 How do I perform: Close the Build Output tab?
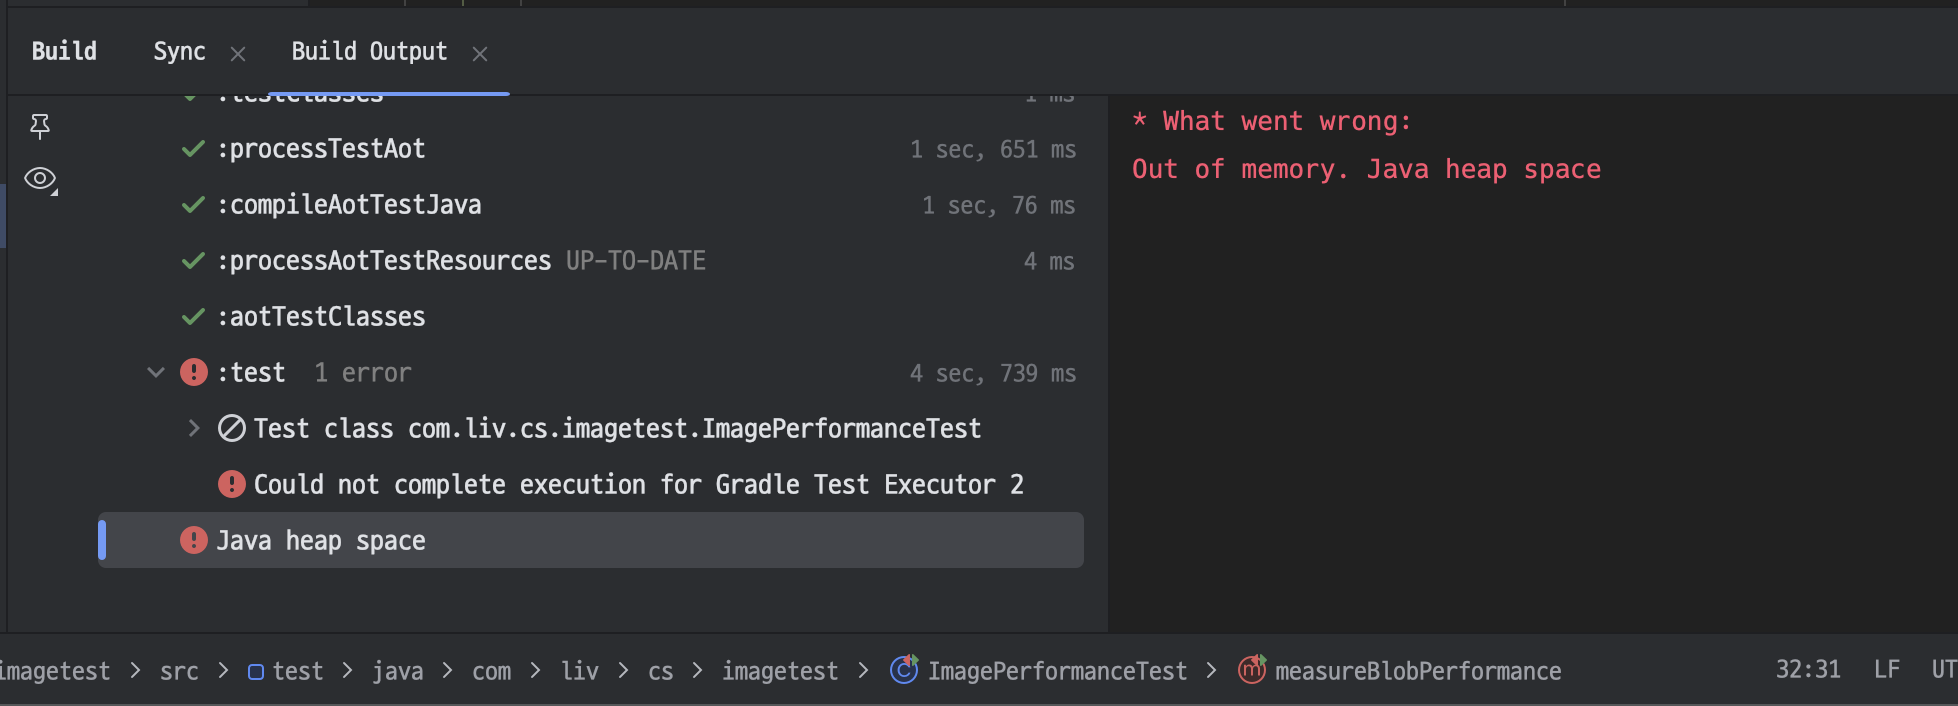click(x=480, y=54)
